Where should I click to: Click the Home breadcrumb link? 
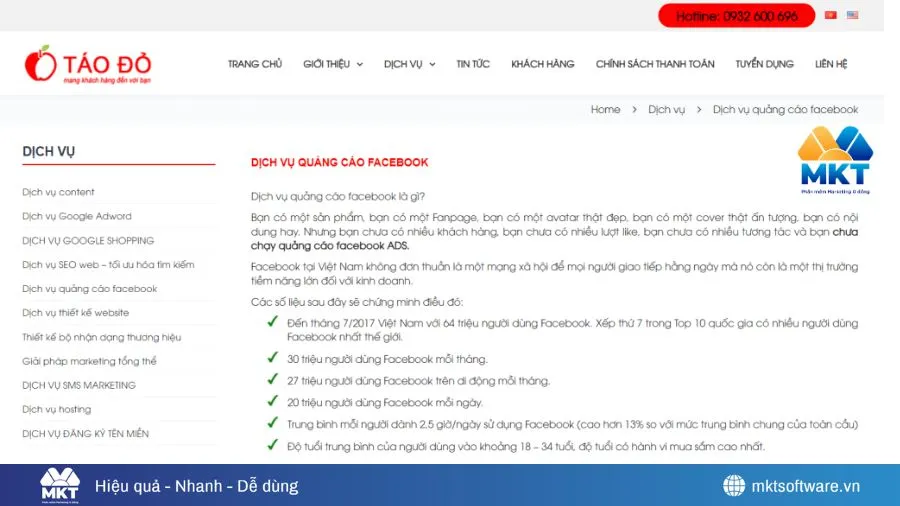[x=606, y=109]
